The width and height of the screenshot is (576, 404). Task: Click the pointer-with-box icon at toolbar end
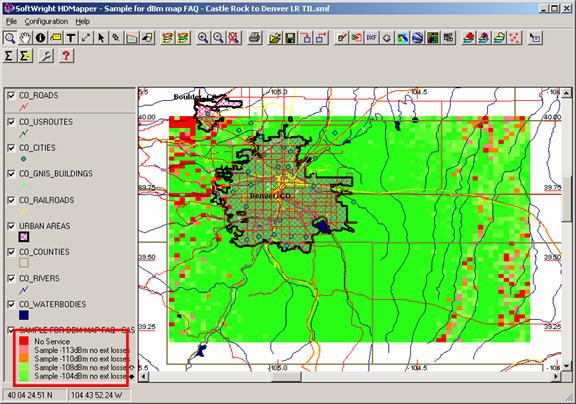(x=535, y=38)
